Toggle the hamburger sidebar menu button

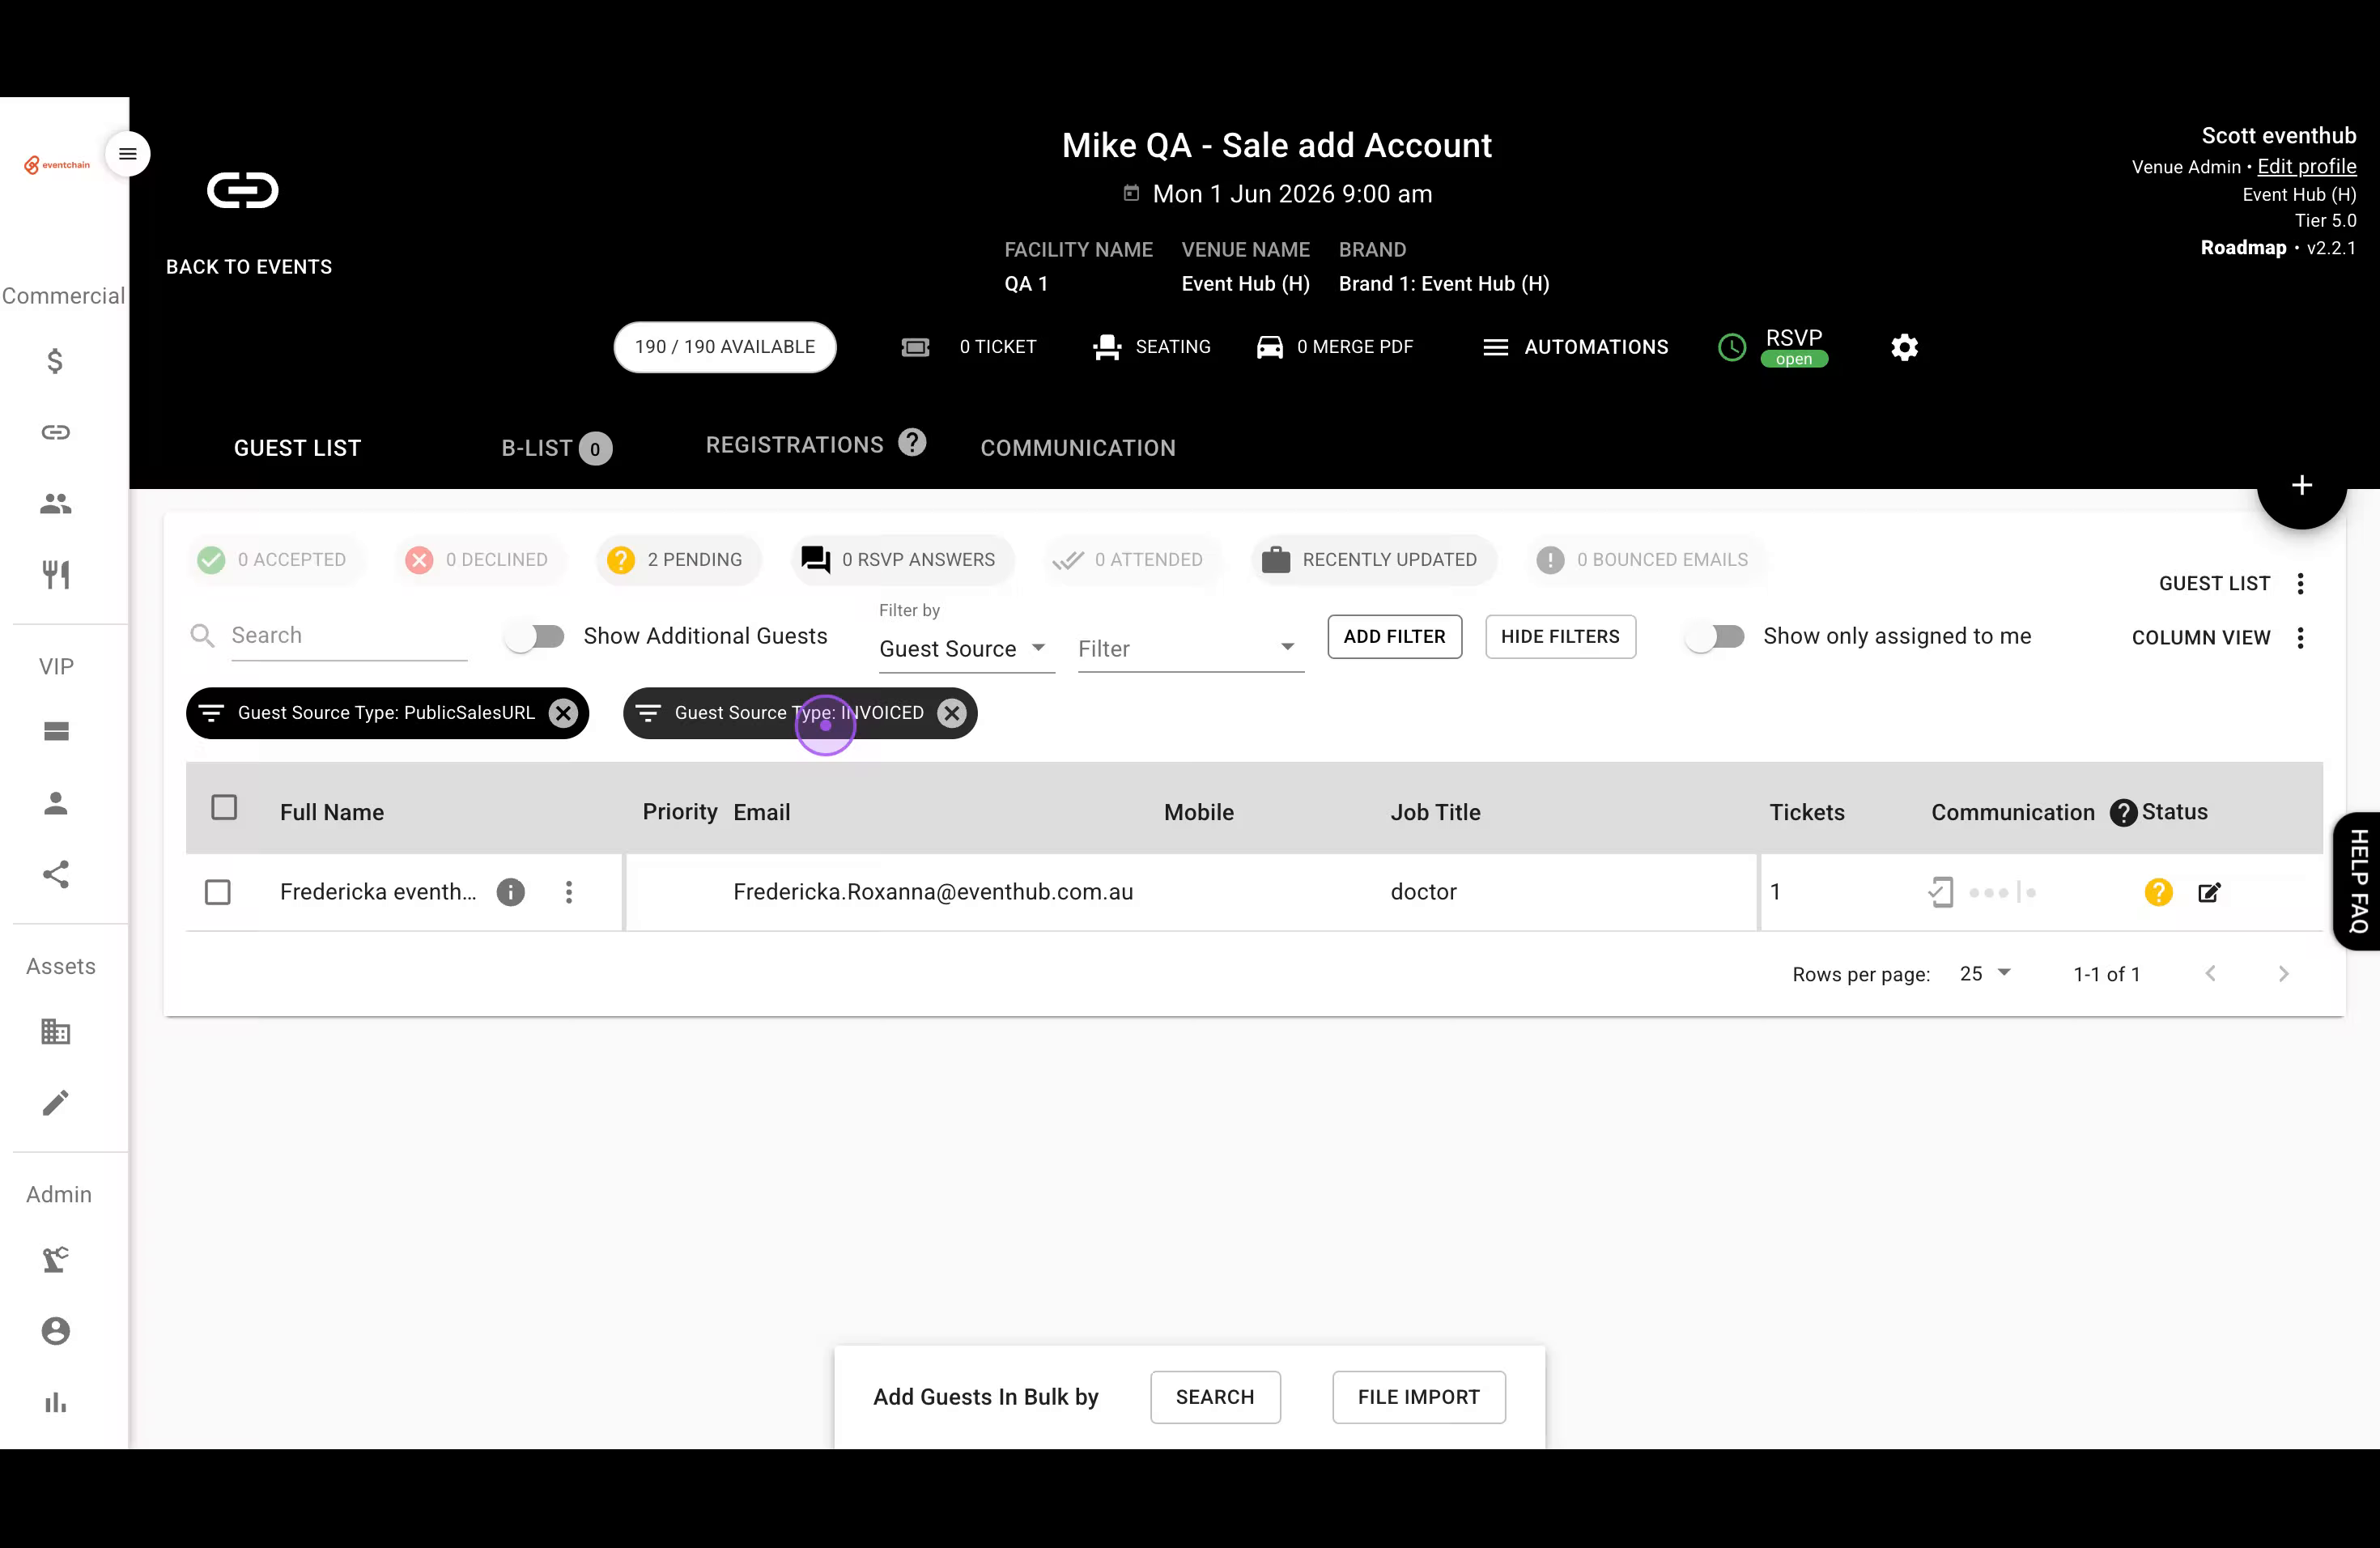click(x=128, y=154)
